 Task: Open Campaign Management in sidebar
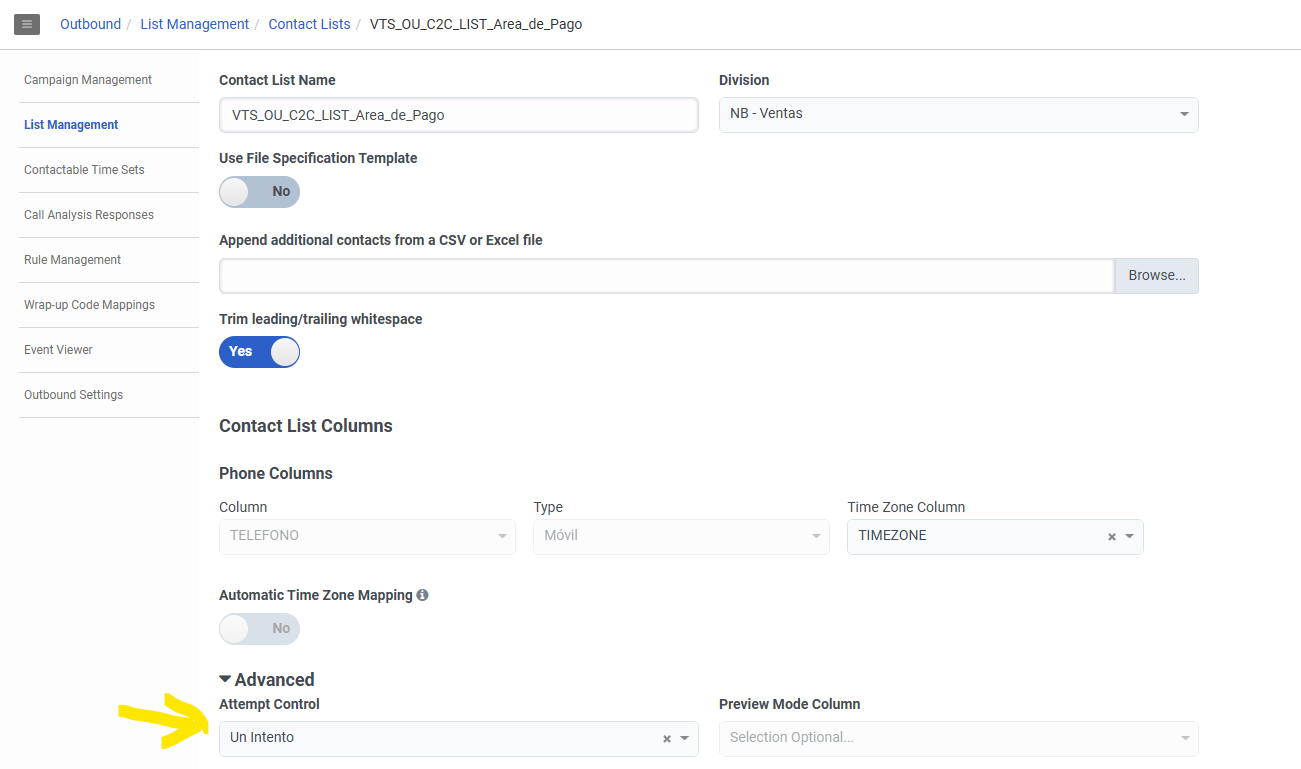tap(88, 80)
